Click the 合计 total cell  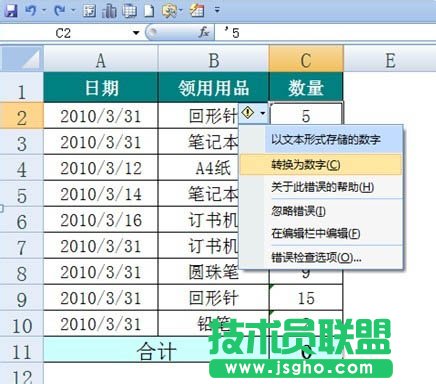pos(156,350)
